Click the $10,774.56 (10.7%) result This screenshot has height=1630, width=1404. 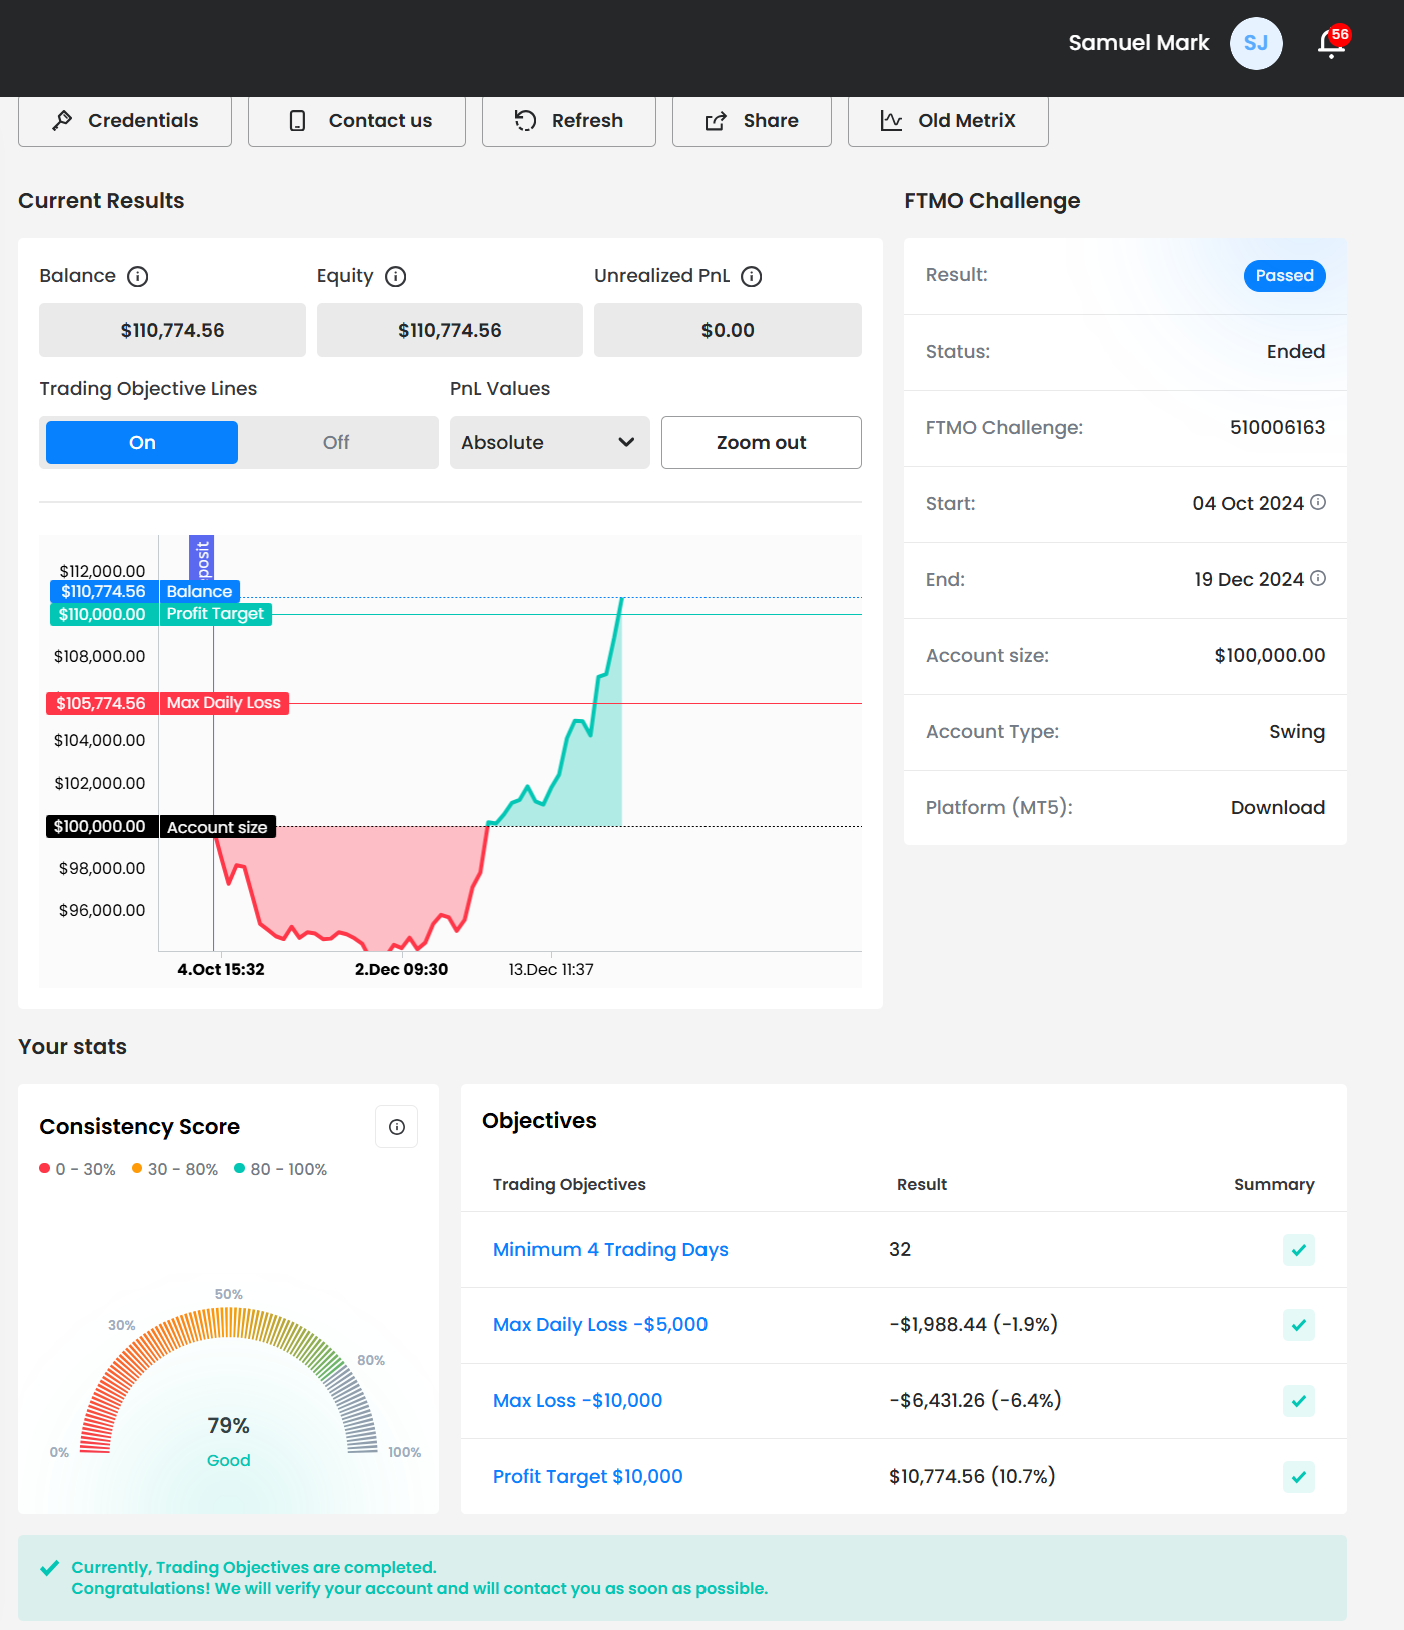[x=972, y=1477]
